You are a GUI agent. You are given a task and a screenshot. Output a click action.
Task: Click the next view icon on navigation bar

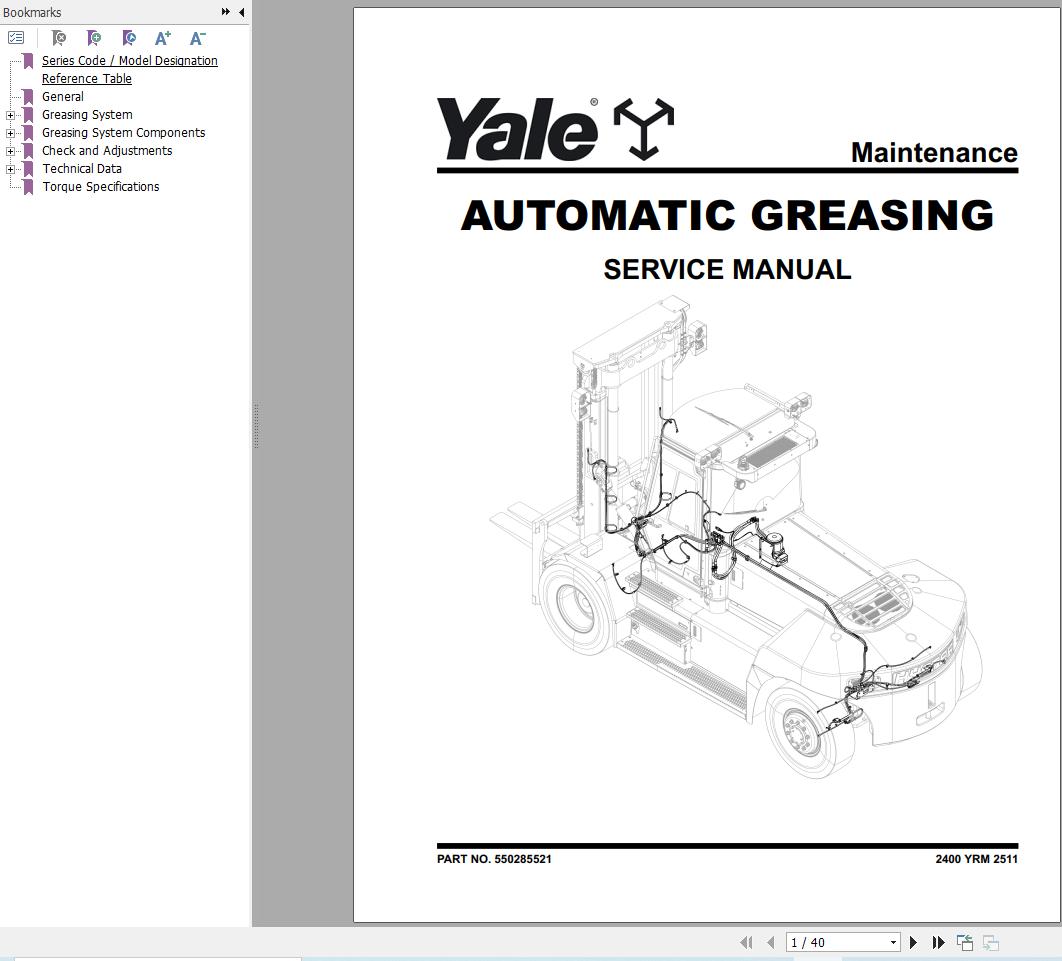point(990,941)
